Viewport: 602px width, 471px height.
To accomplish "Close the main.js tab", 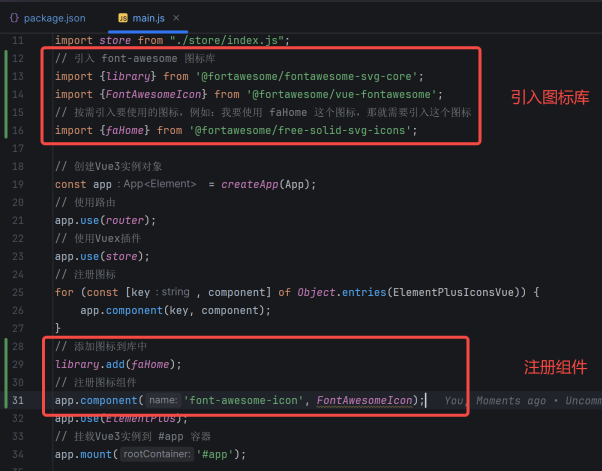I will [176, 18].
